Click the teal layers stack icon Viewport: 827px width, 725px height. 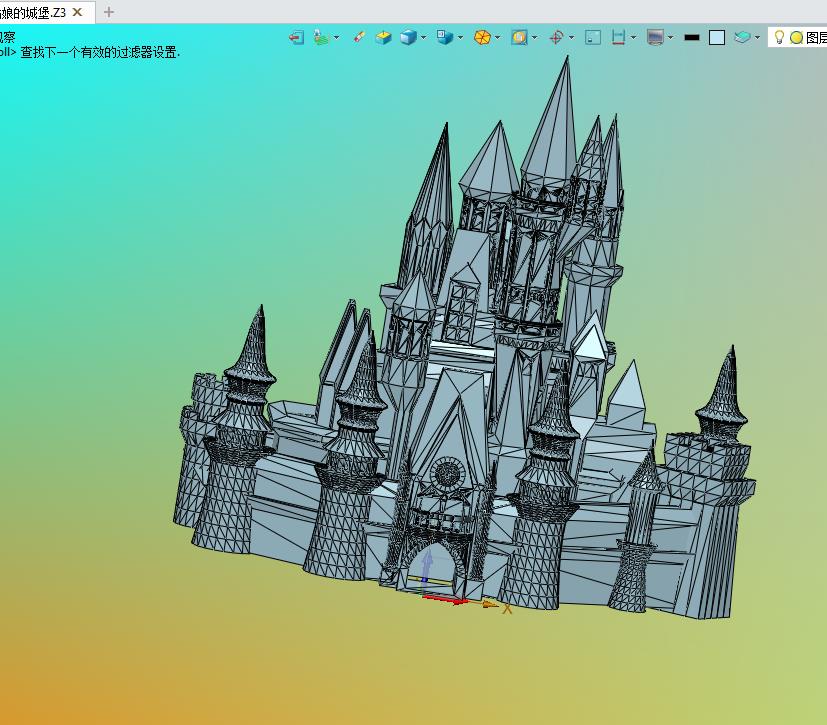pos(742,37)
